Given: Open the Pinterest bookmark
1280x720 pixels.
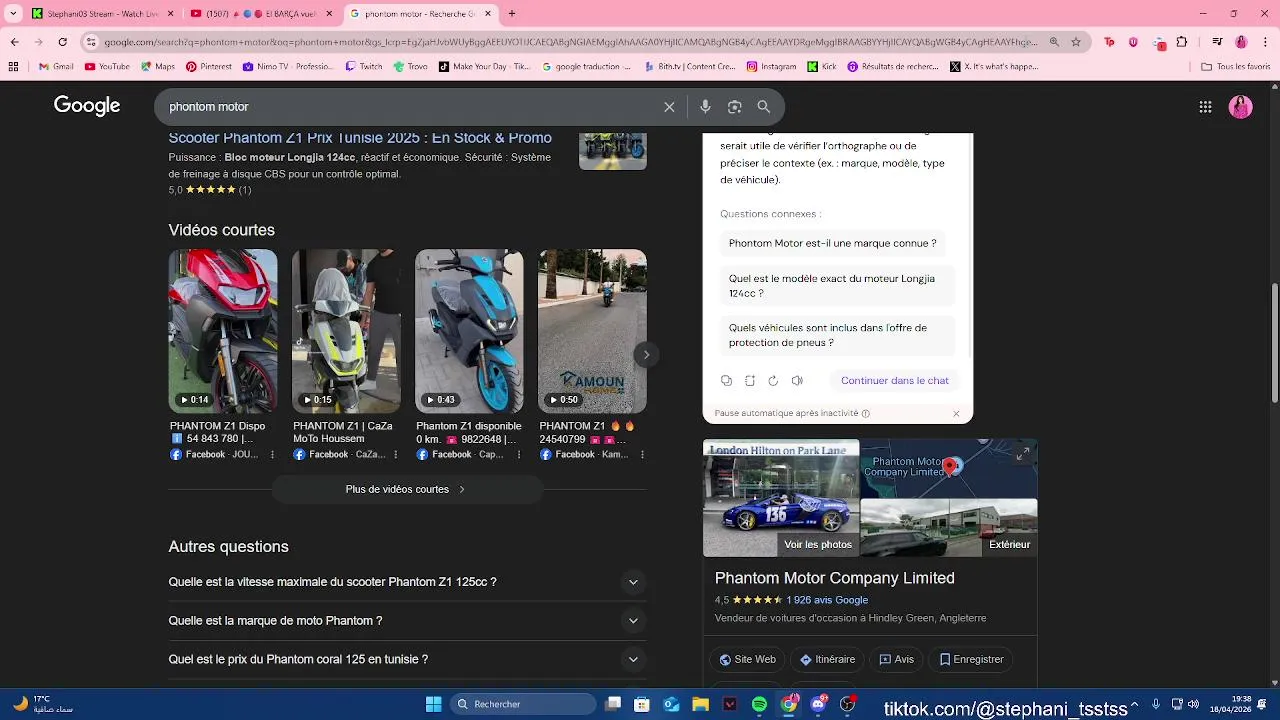Looking at the screenshot, I should click(x=209, y=67).
